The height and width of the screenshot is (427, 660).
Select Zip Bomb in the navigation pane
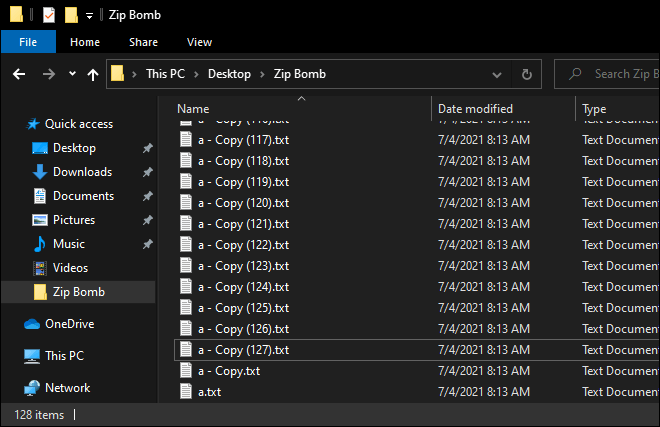pyautogui.click(x=78, y=292)
